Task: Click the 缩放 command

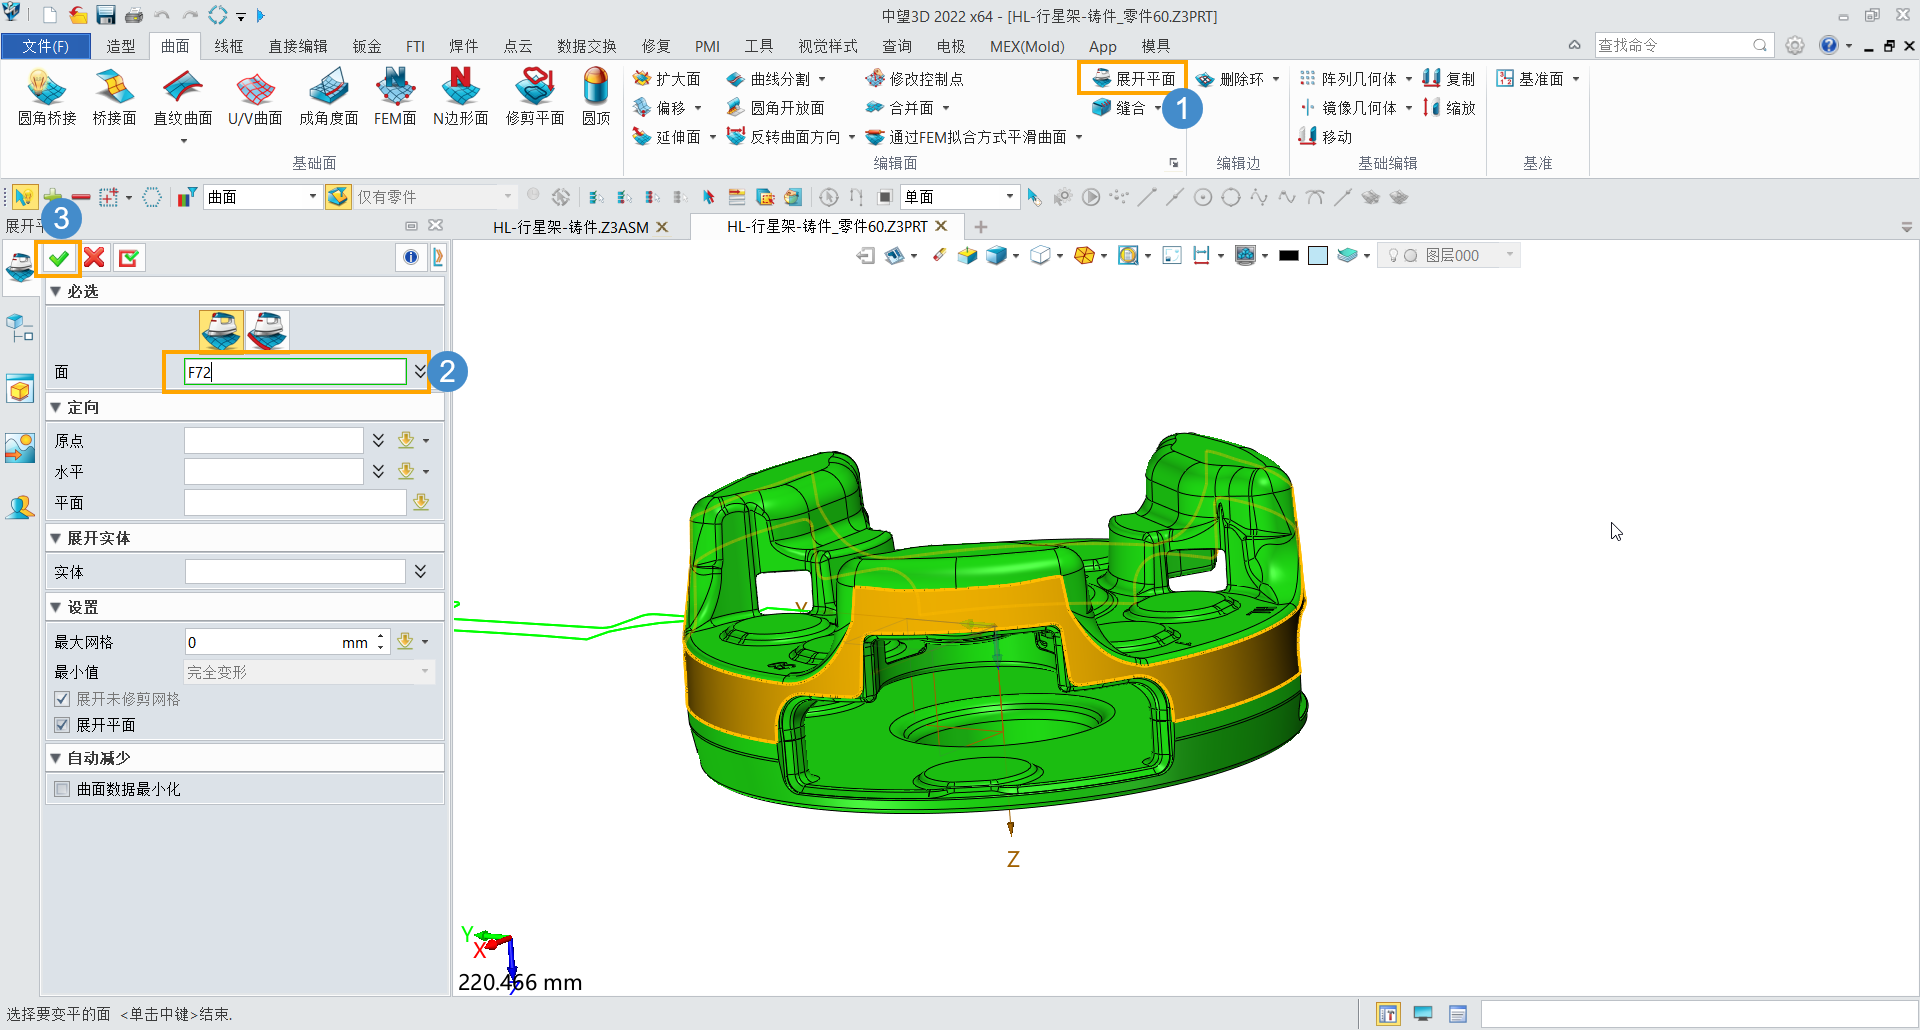Action: point(1449,108)
